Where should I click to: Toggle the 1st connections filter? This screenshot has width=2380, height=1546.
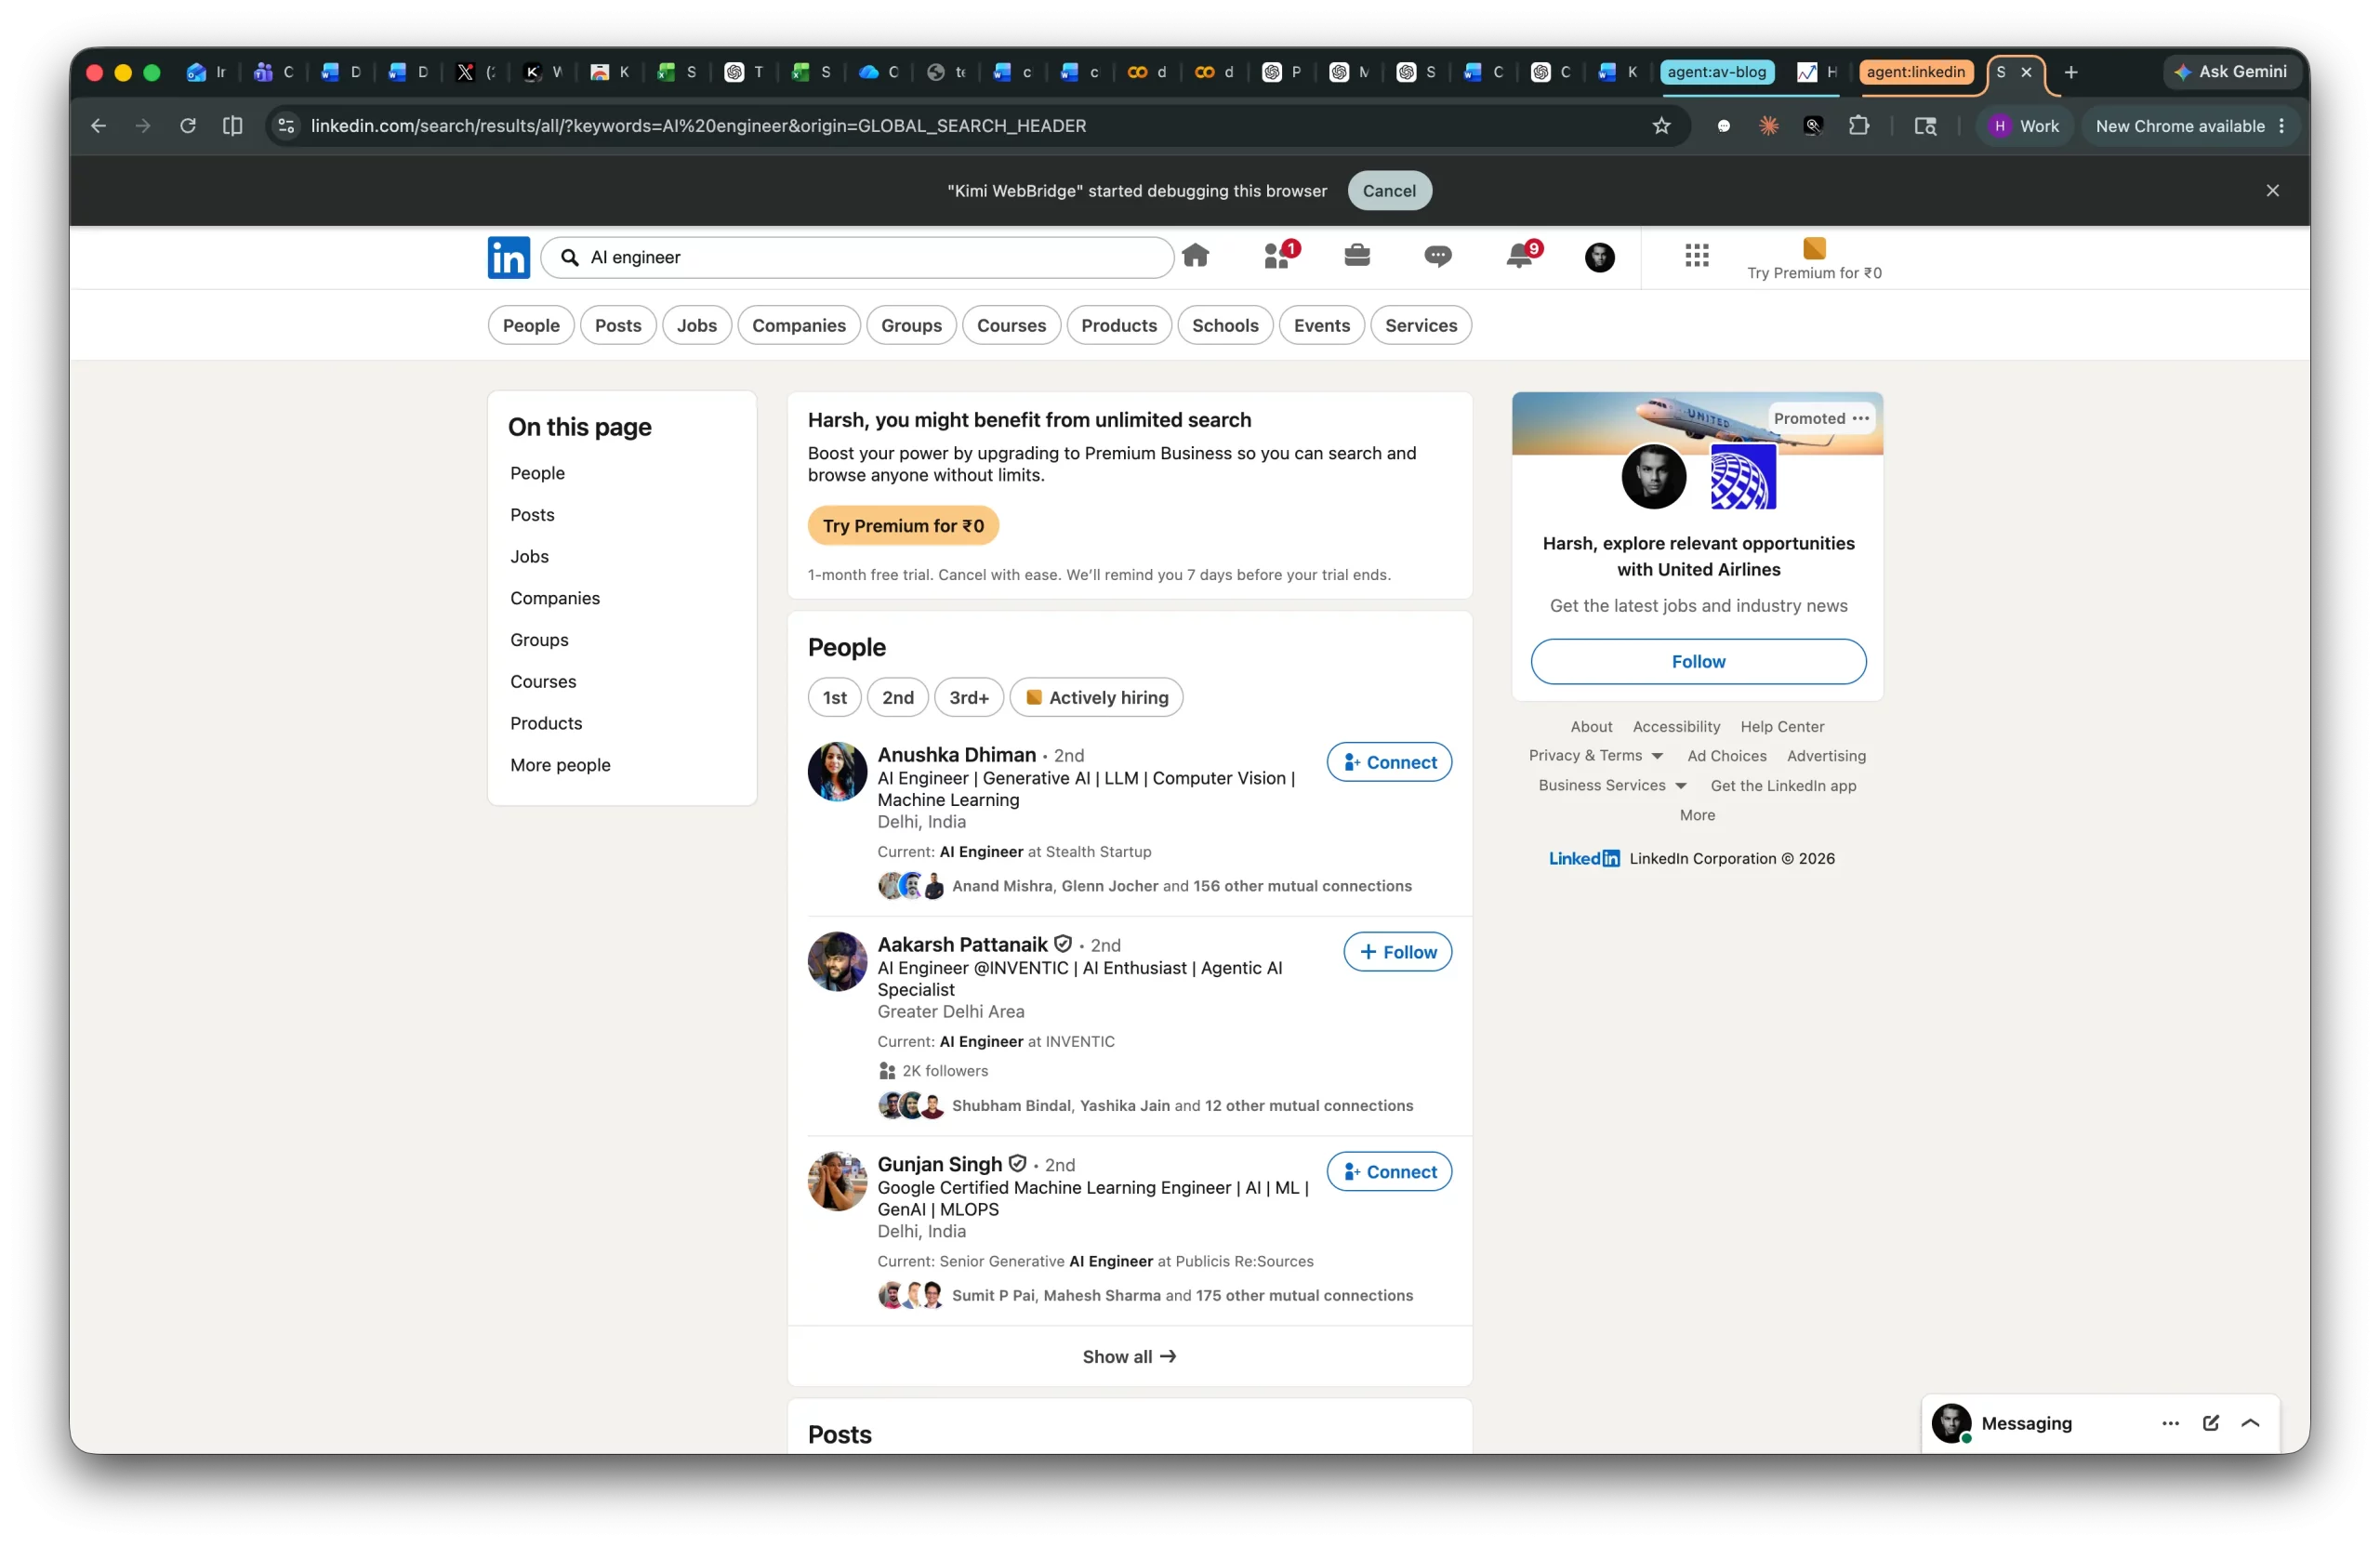click(x=834, y=697)
